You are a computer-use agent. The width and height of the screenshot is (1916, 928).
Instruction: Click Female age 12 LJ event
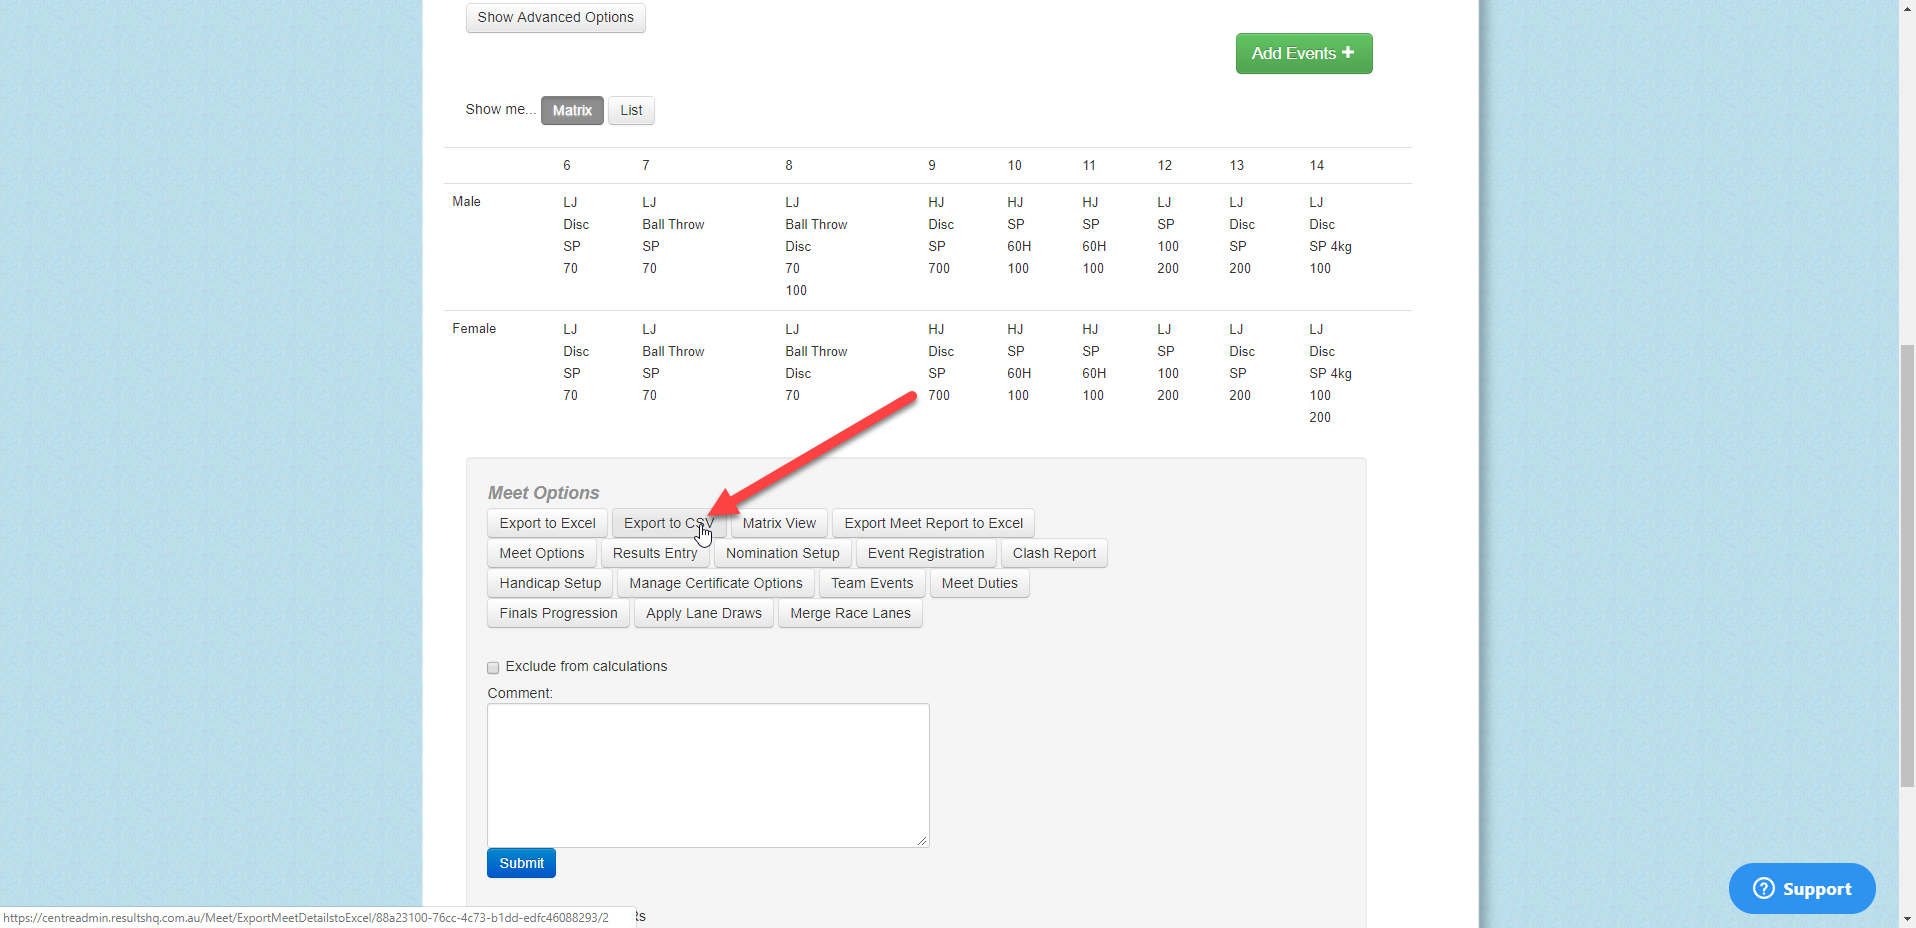[x=1164, y=329]
